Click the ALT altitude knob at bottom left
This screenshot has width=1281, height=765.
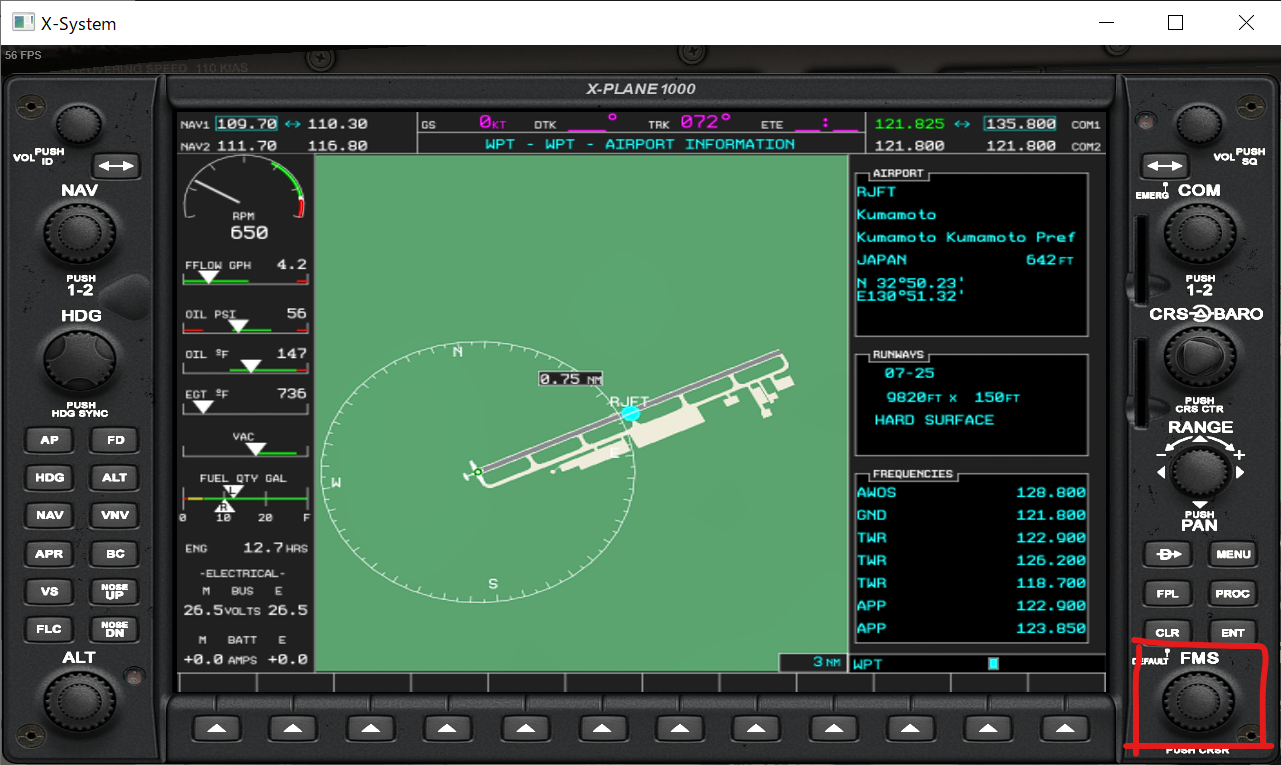[x=77, y=701]
